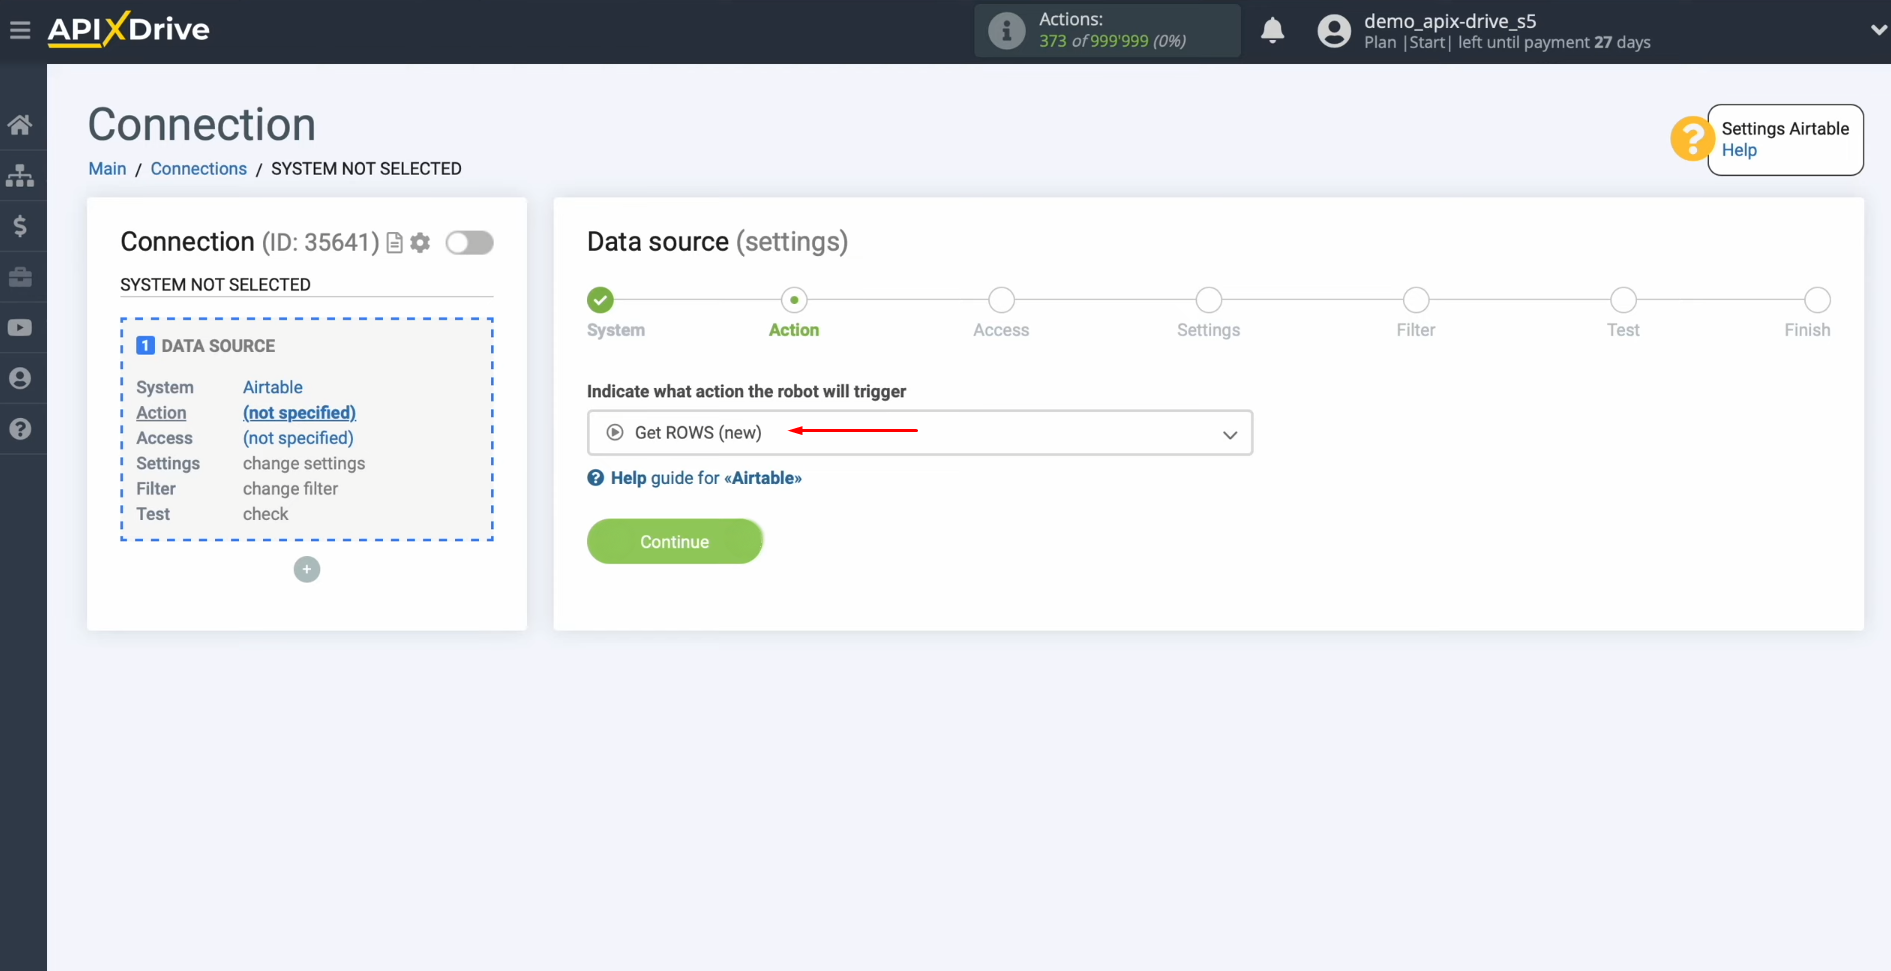The image size is (1891, 971).
Task: Enable the toggle switch beside Connection 35641
Action: point(469,242)
